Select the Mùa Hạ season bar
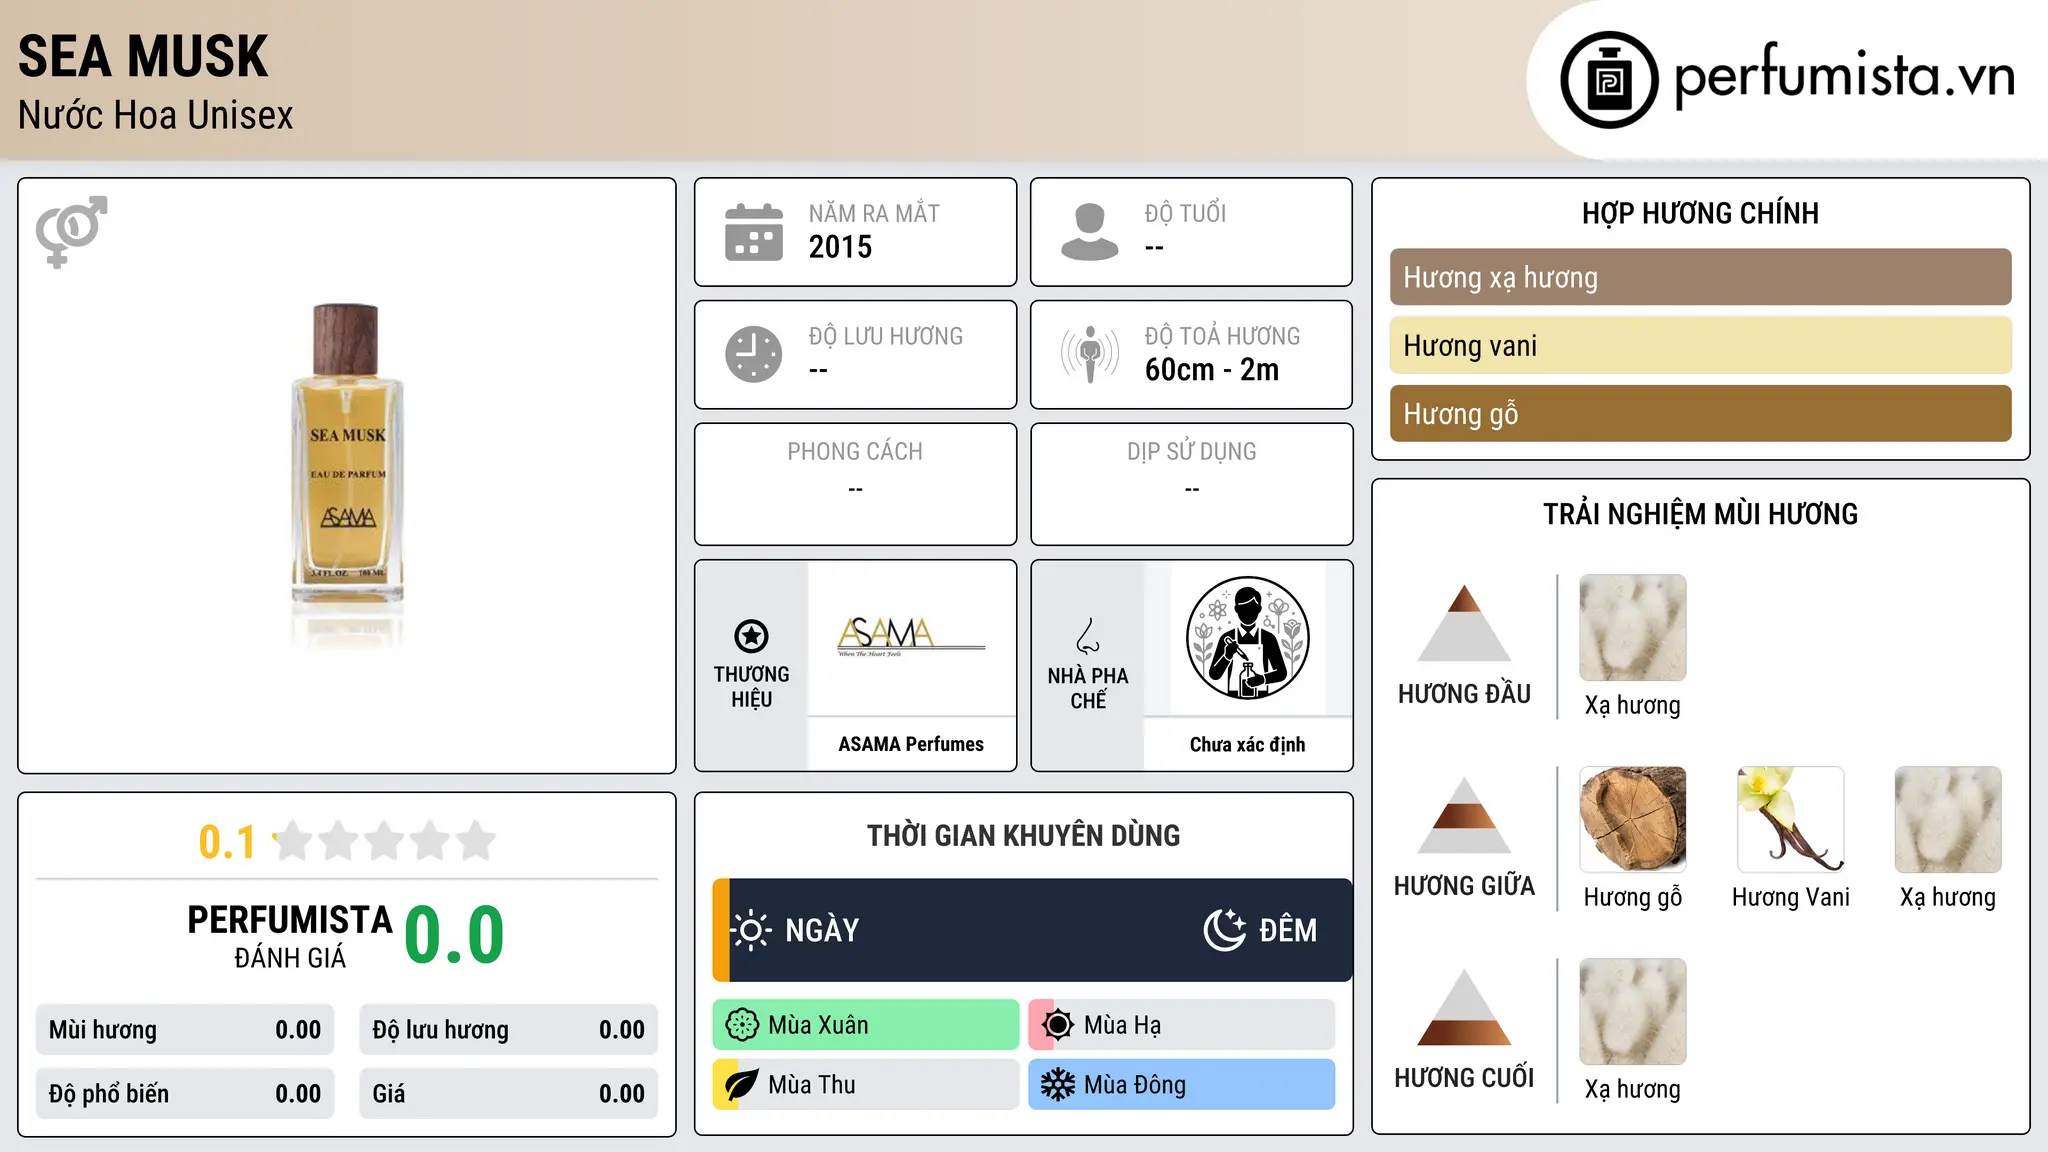 pyautogui.click(x=1182, y=1025)
